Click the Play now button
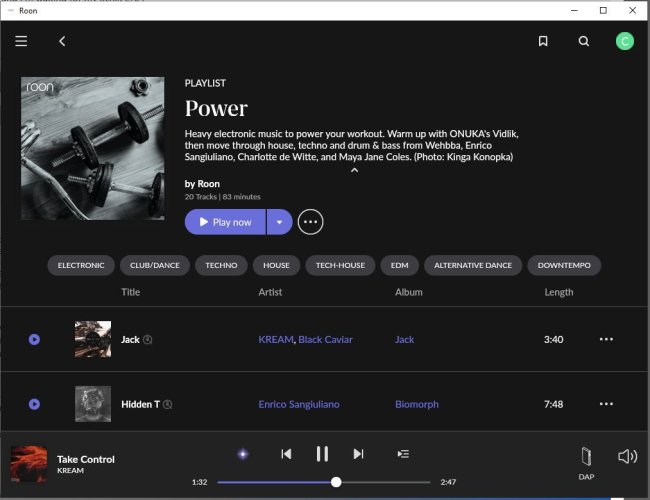The image size is (650, 500). pyautogui.click(x=225, y=222)
